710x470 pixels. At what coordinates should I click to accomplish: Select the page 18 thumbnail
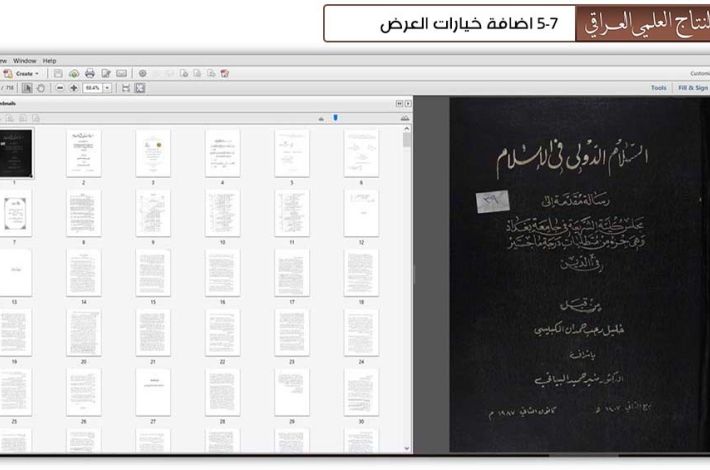coord(361,273)
